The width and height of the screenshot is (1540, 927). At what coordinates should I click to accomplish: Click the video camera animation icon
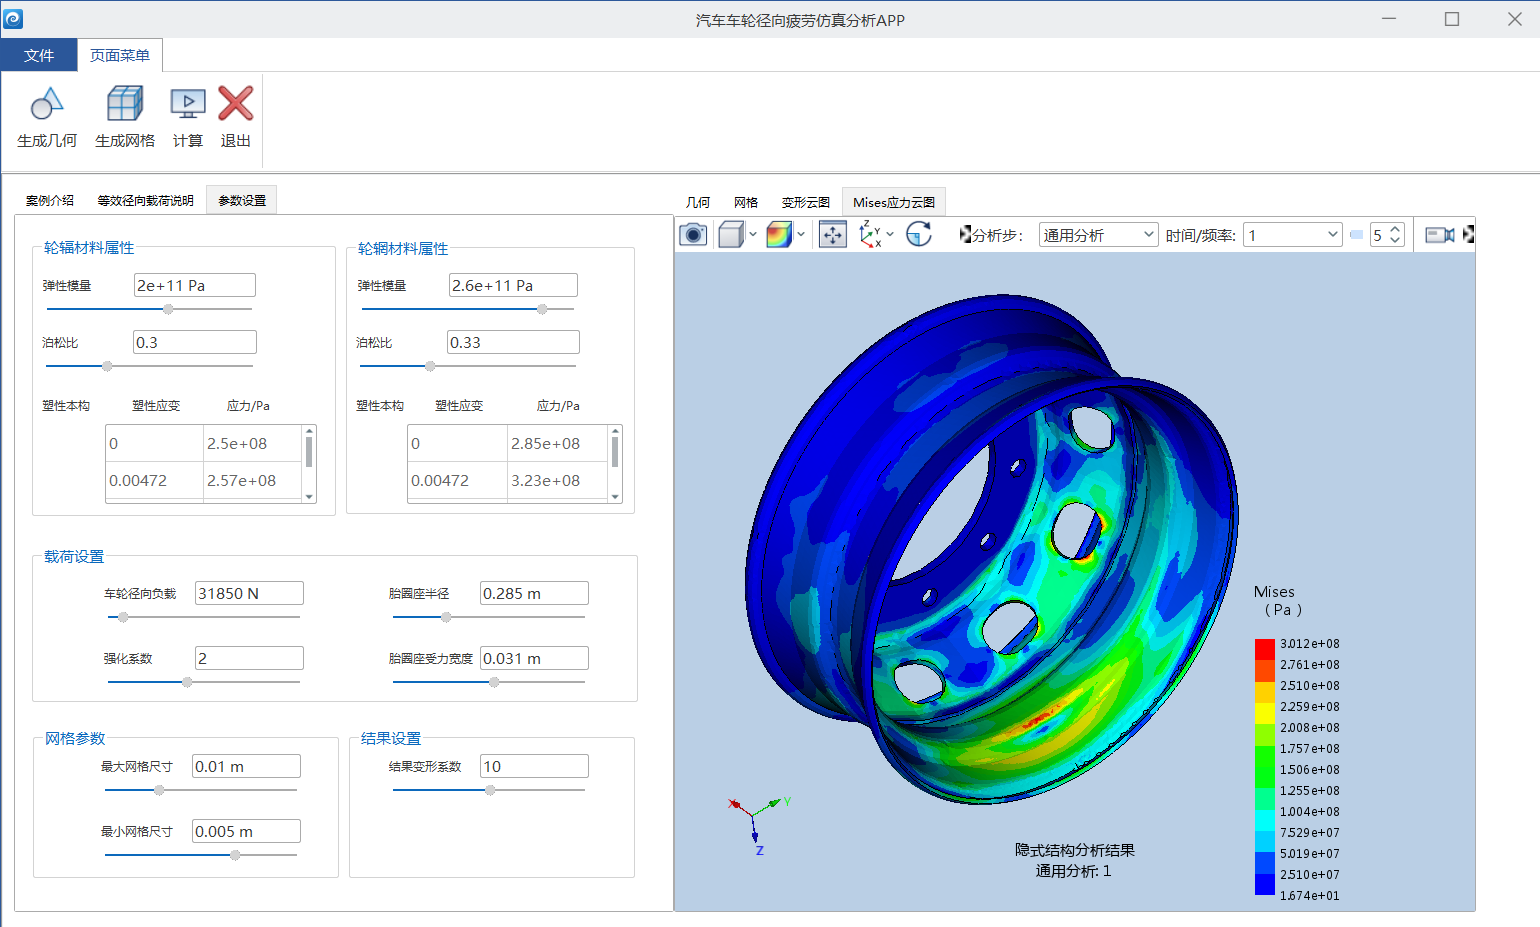[x=1440, y=235]
